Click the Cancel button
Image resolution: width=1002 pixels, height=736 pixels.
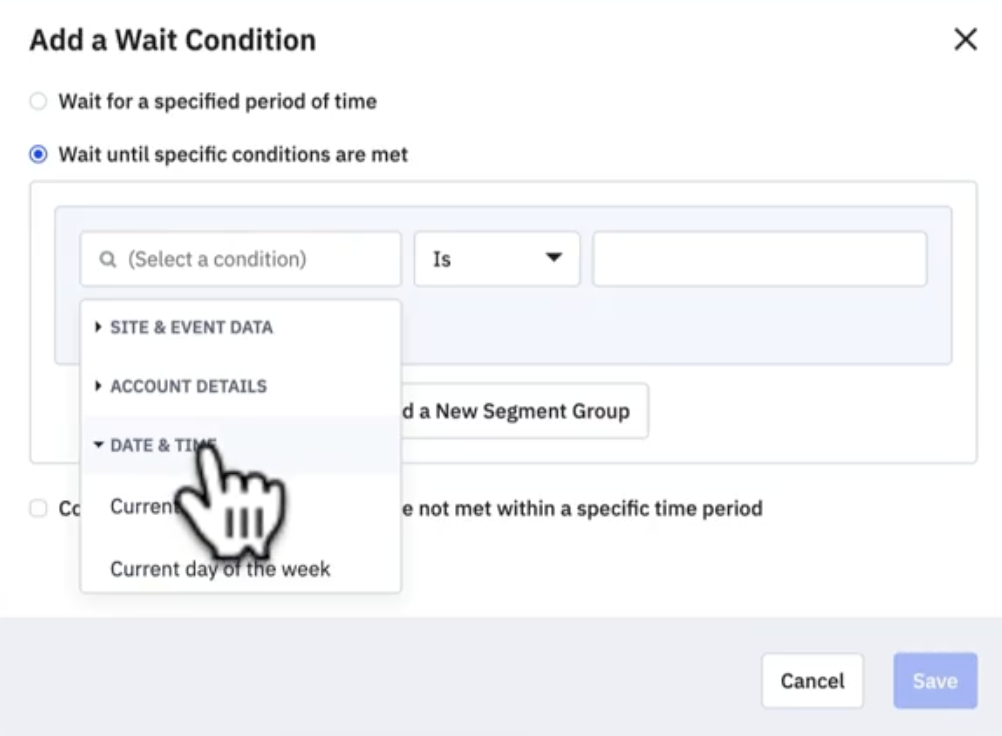[812, 681]
